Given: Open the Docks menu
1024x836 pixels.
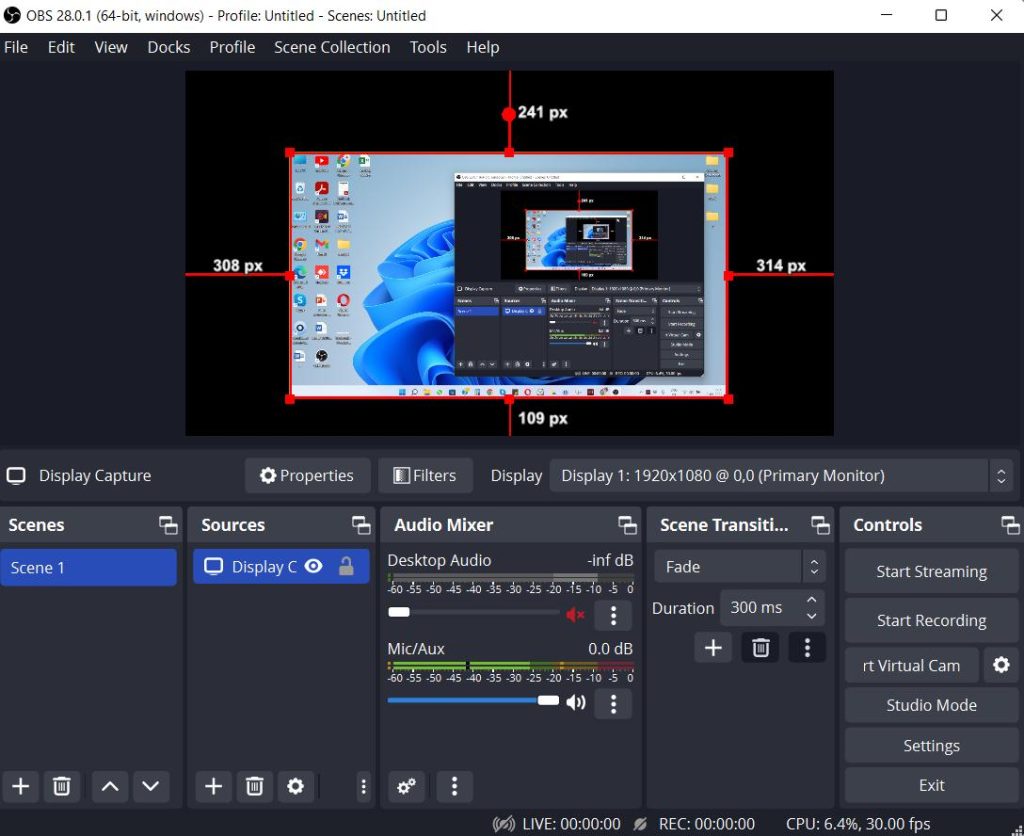Looking at the screenshot, I should pyautogui.click(x=168, y=47).
